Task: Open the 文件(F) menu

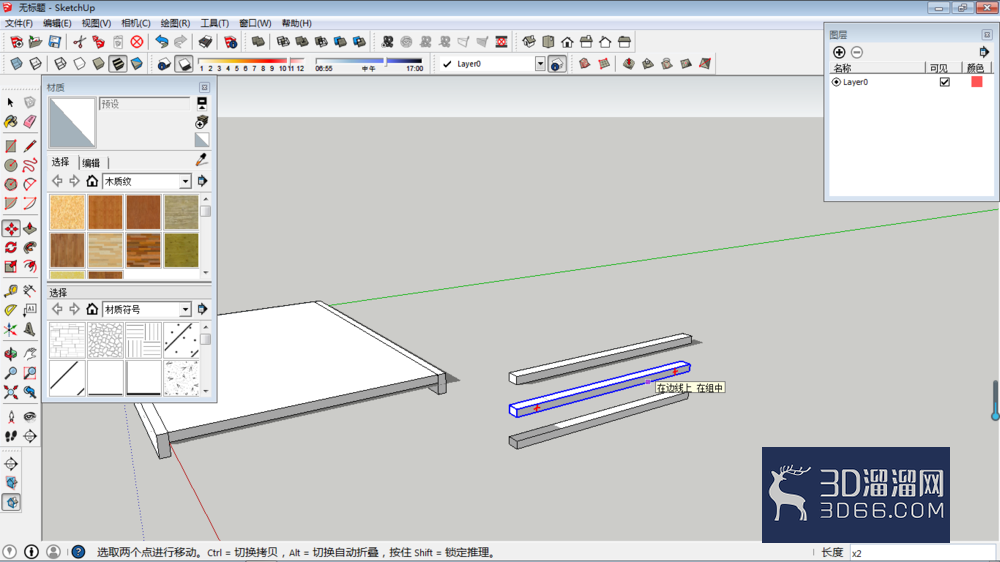Action: [x=18, y=23]
